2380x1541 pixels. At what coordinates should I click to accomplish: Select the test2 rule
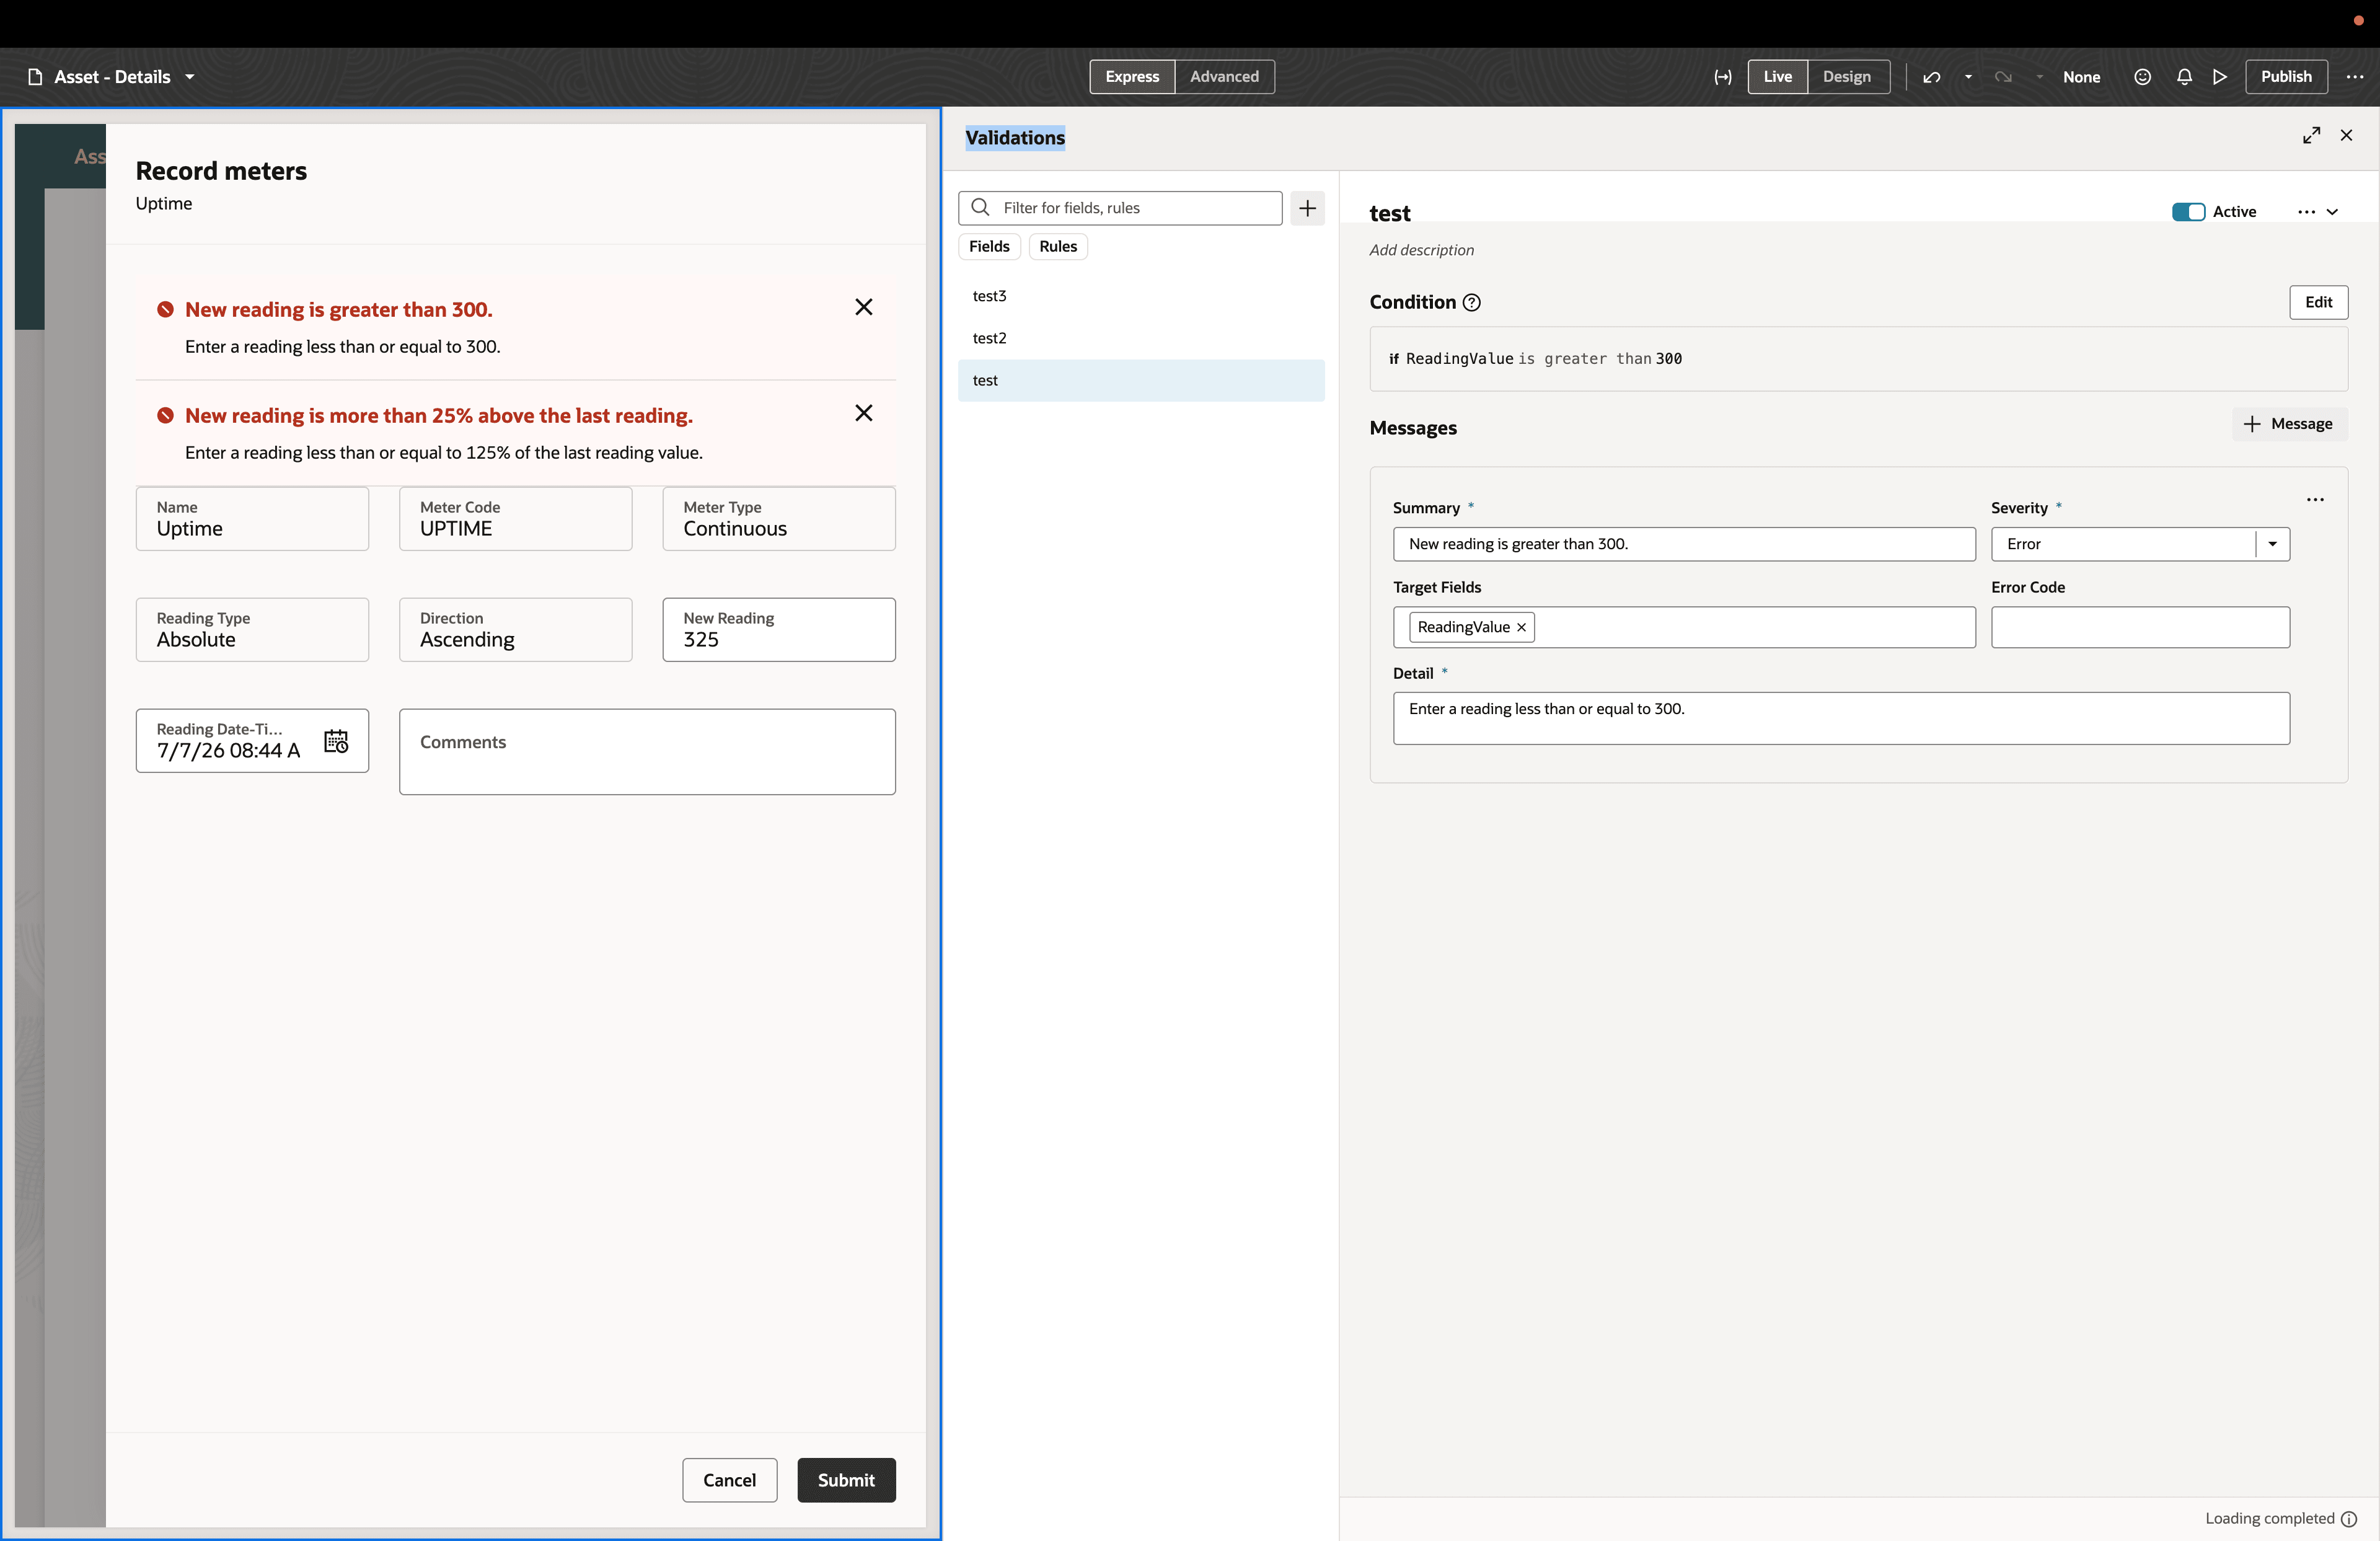click(1141, 338)
